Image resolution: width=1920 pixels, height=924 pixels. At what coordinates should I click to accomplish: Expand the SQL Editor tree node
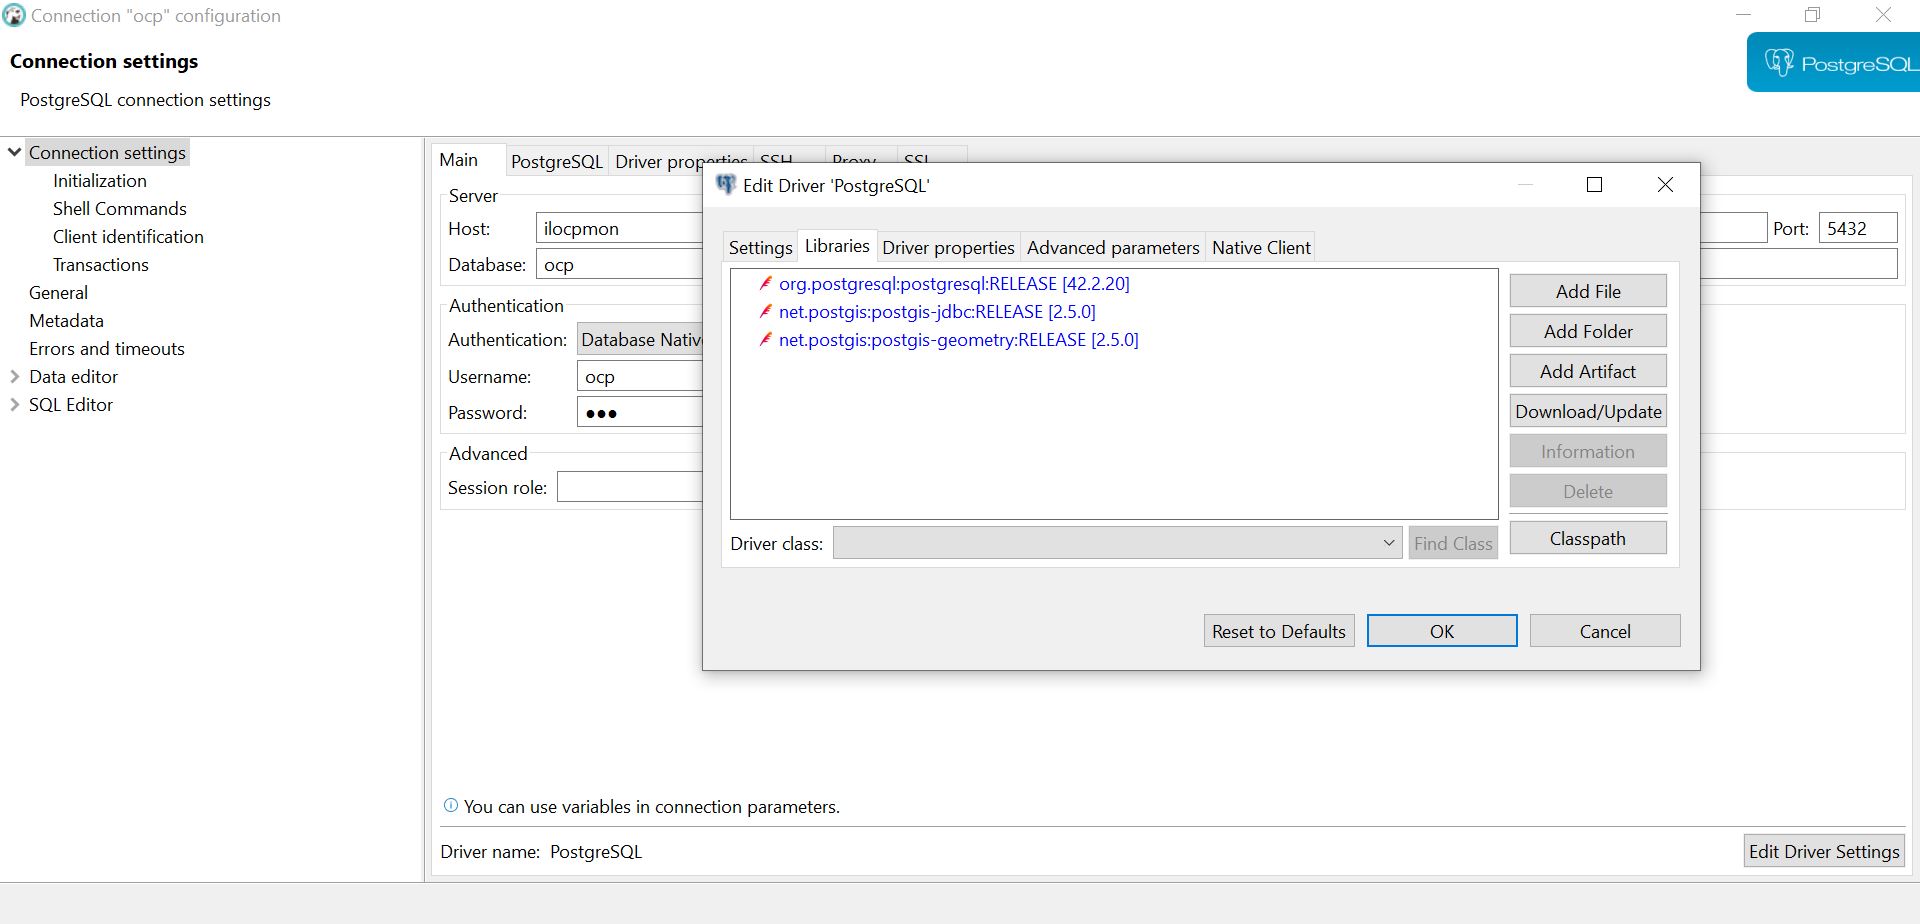[x=13, y=404]
